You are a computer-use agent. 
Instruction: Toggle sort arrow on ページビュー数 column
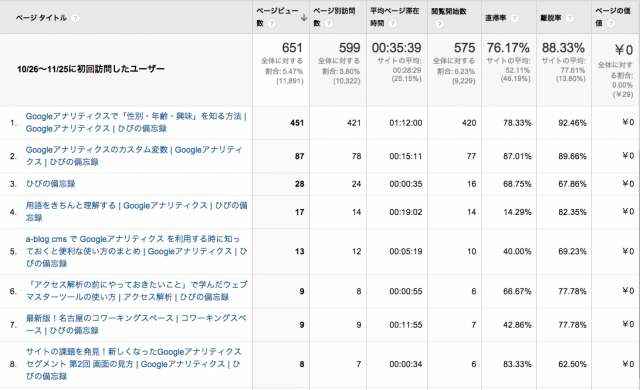pos(304,18)
